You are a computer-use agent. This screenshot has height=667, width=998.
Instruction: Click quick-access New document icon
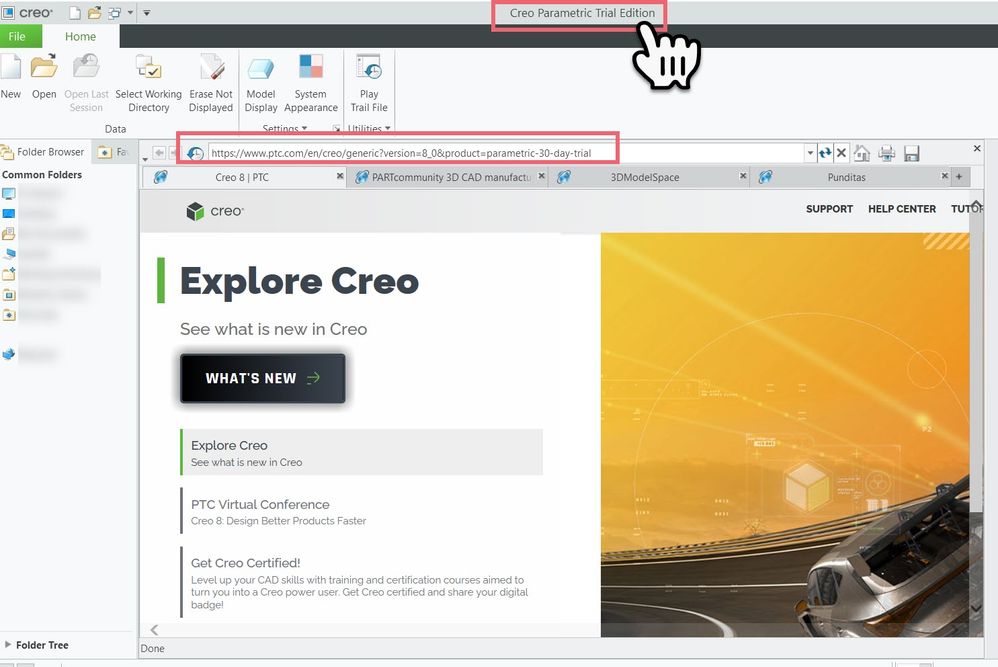74,12
